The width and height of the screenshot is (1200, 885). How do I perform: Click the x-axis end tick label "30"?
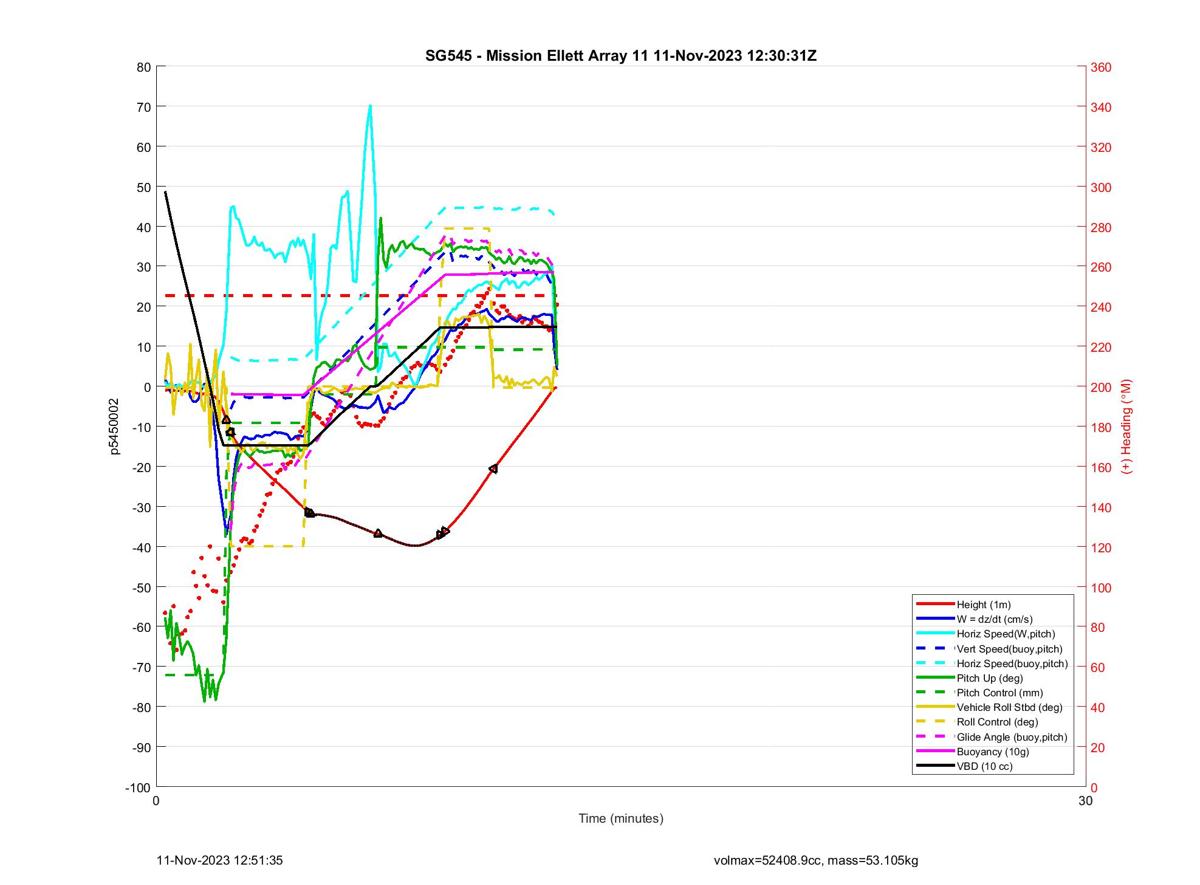tap(1085, 801)
